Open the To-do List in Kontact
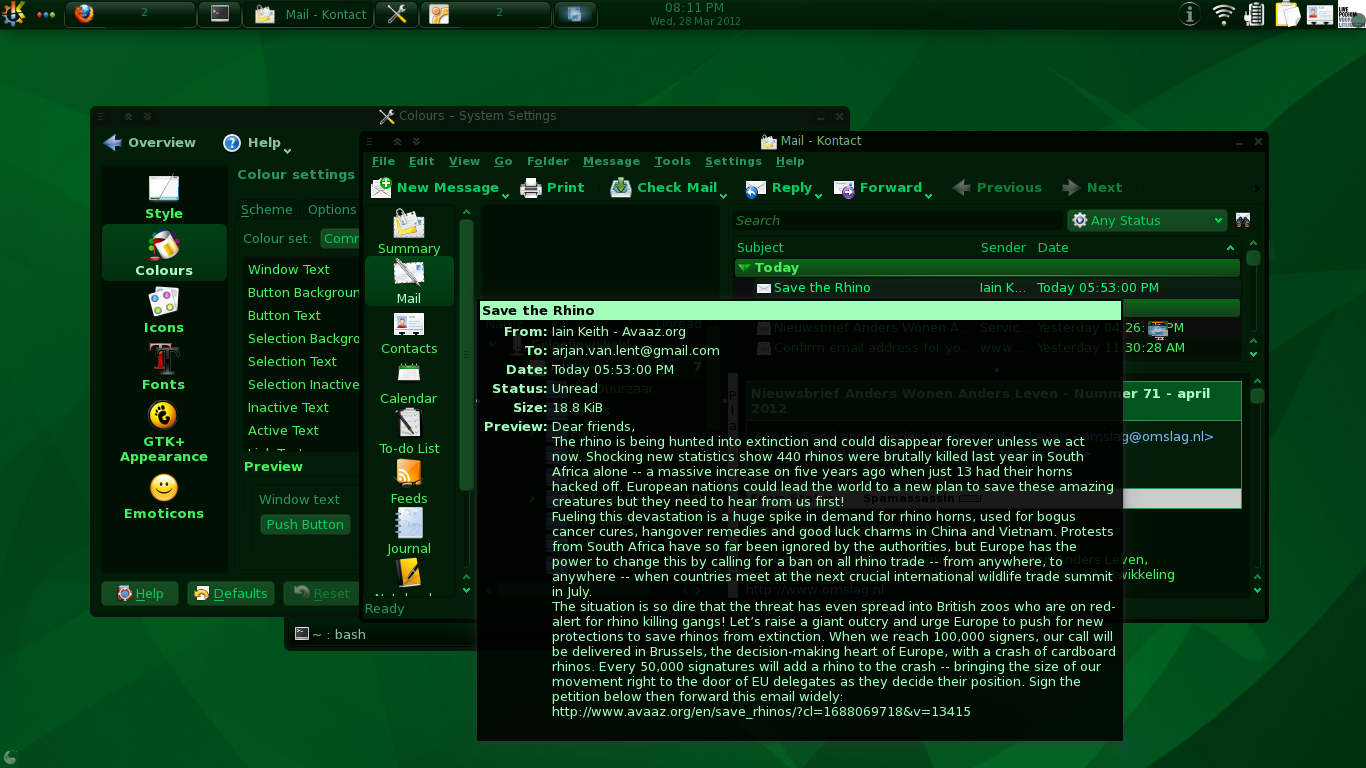 [409, 432]
